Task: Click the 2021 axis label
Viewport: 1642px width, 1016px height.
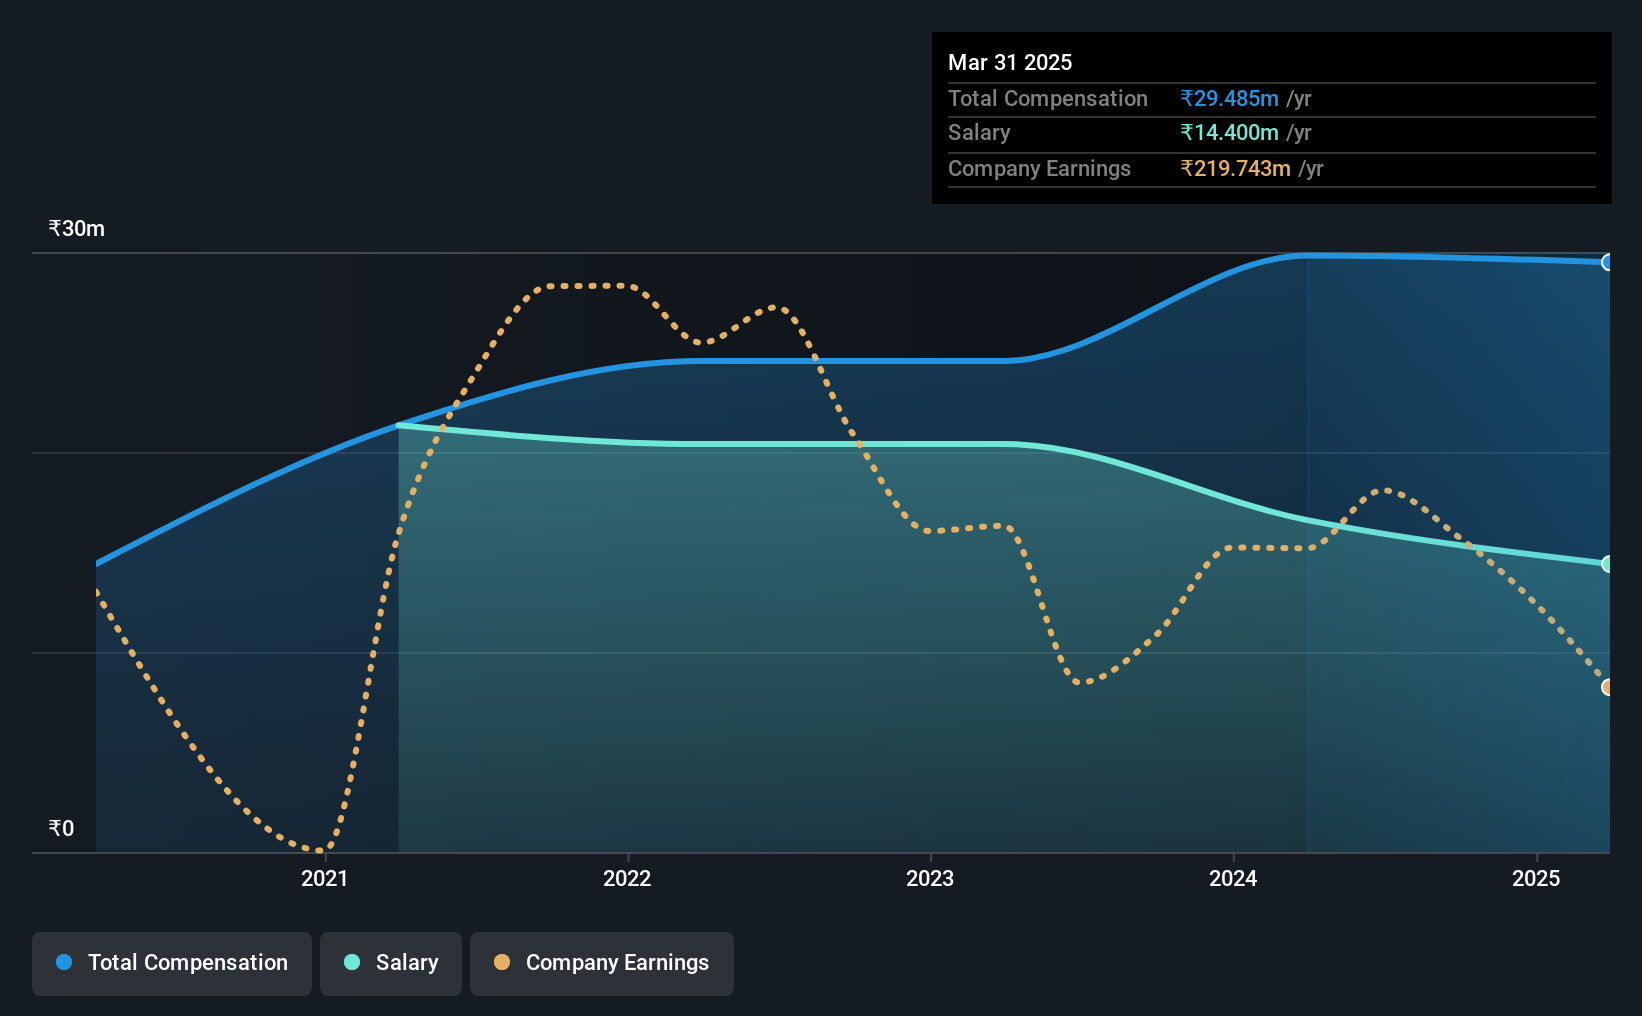Action: coord(325,878)
